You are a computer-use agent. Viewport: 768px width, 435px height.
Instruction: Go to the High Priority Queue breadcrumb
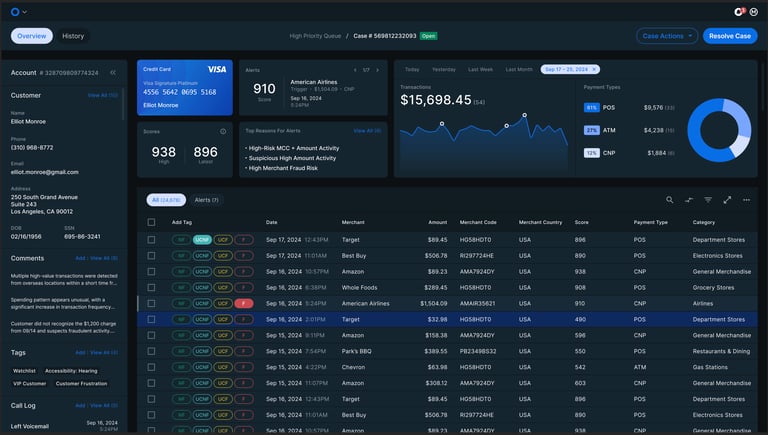coord(315,36)
